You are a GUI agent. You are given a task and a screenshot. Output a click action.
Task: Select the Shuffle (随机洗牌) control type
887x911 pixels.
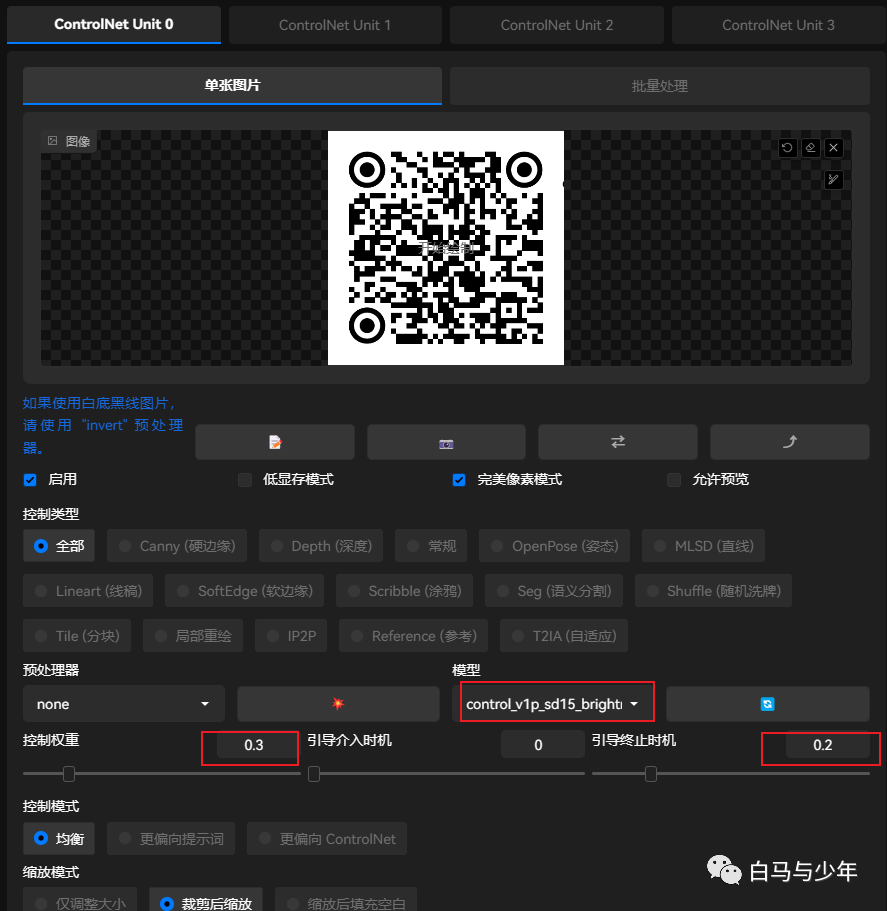coord(713,591)
